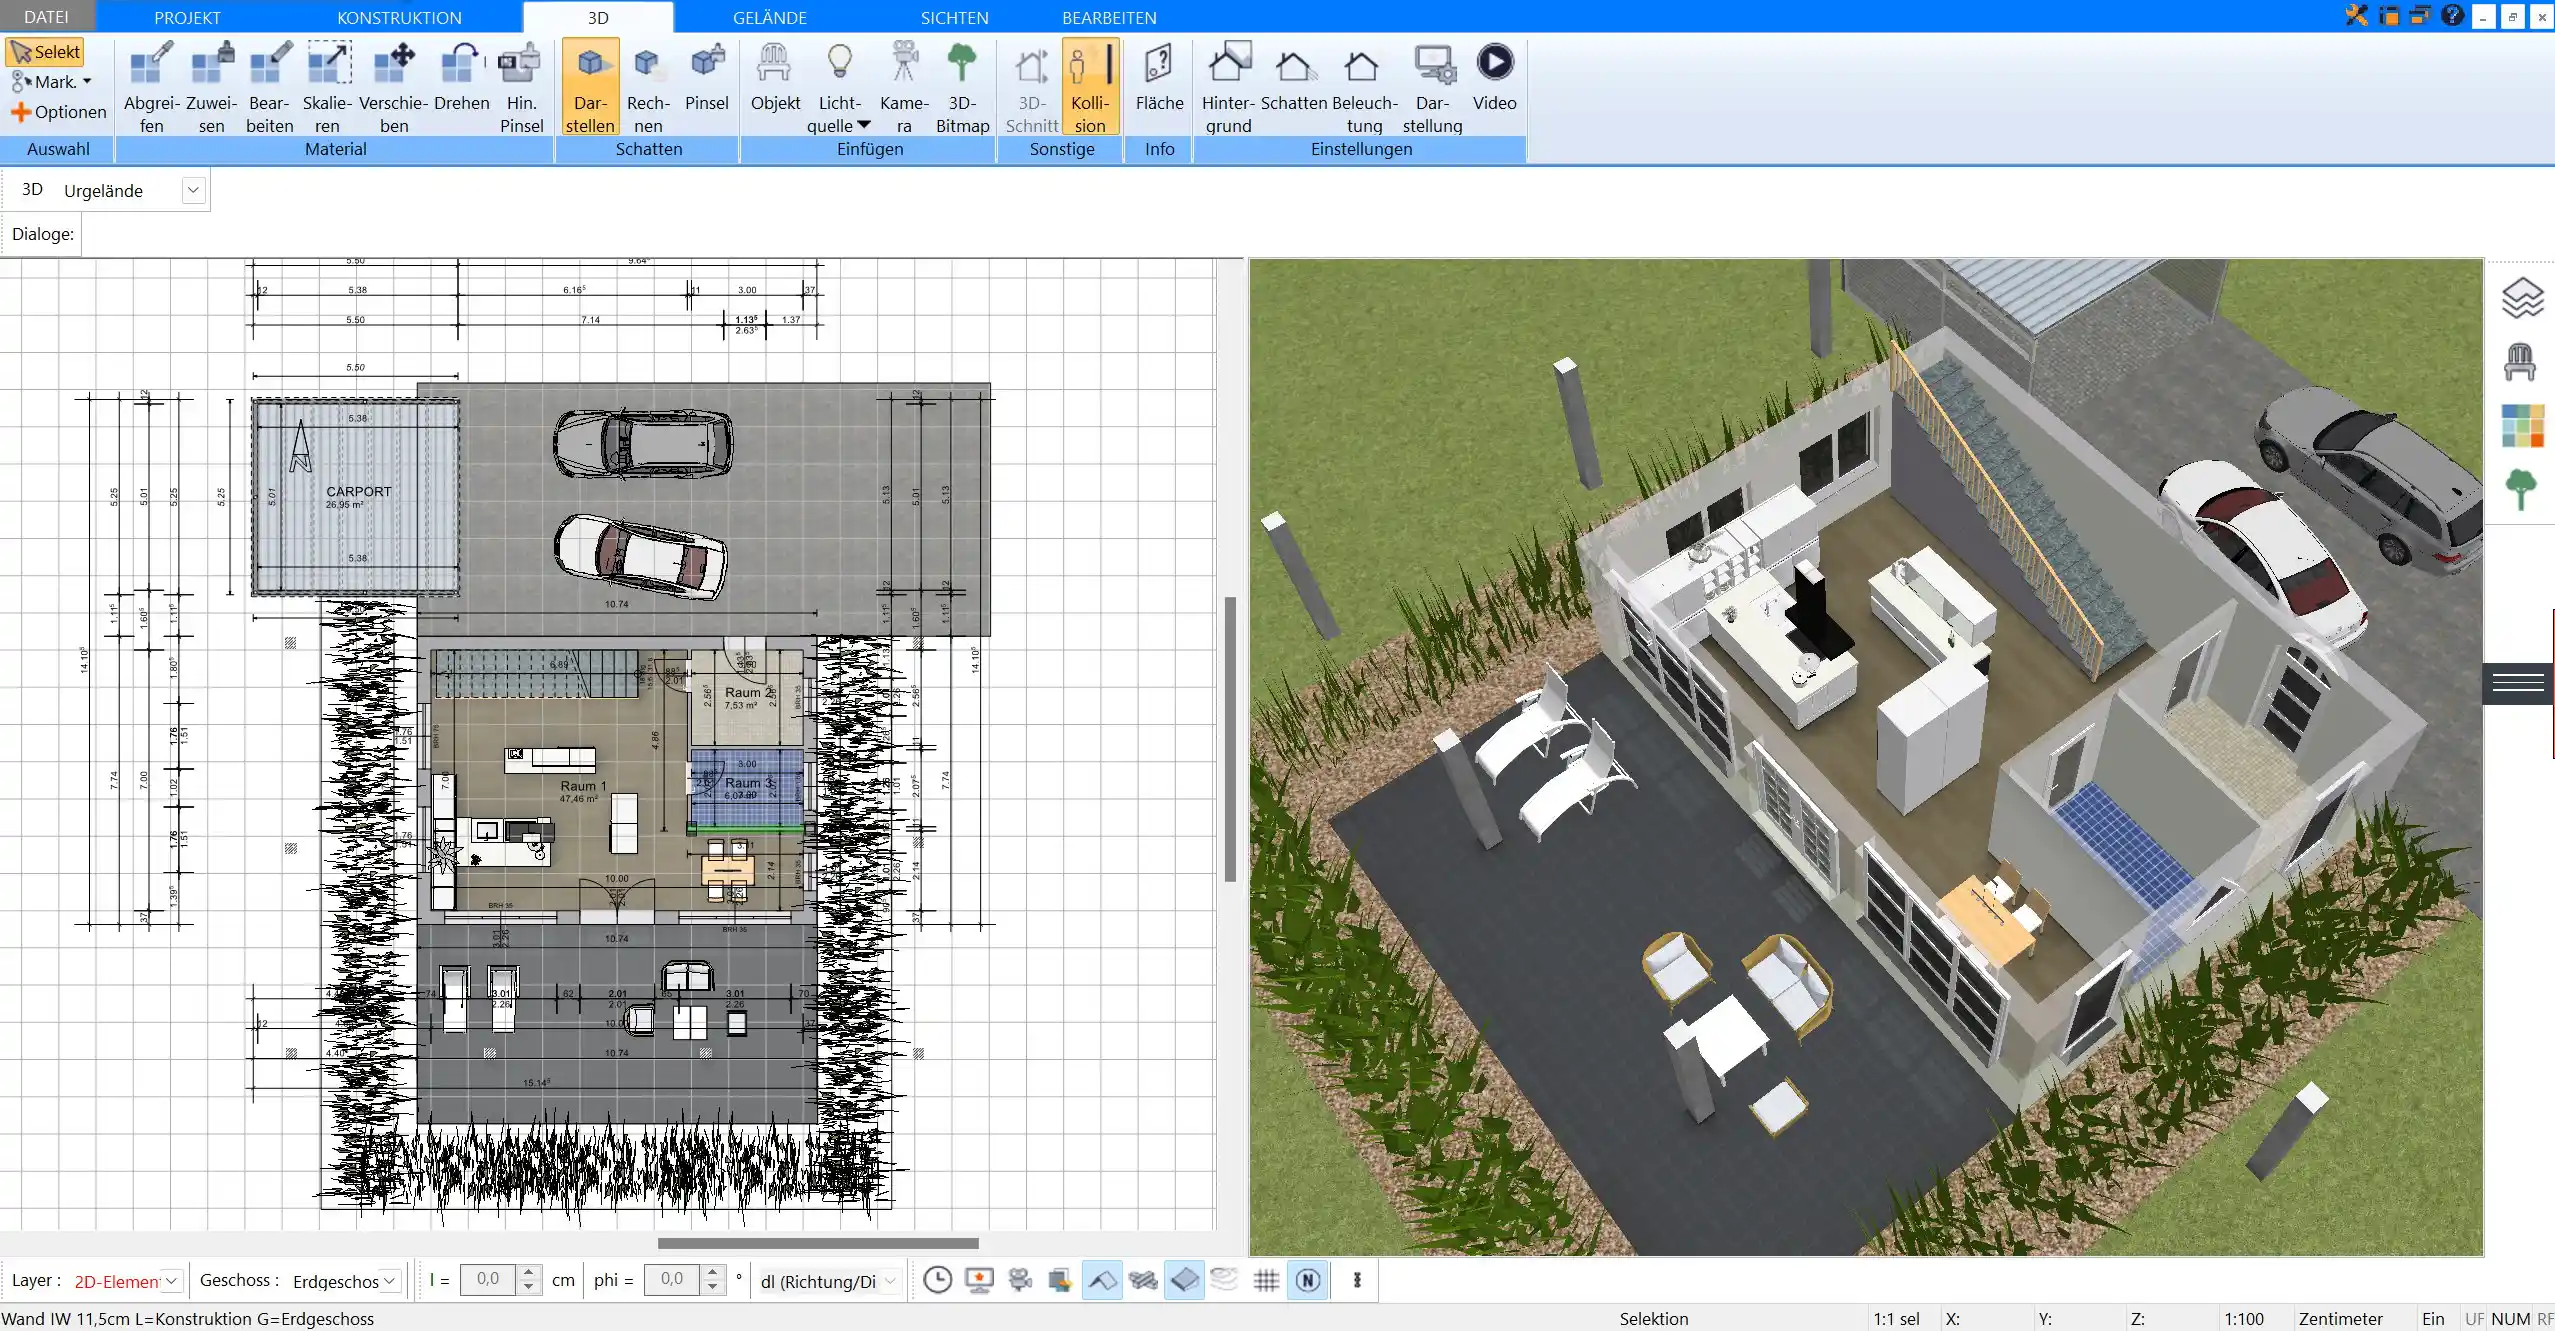Select the Hin. Pinsel background brush tool

[521, 87]
